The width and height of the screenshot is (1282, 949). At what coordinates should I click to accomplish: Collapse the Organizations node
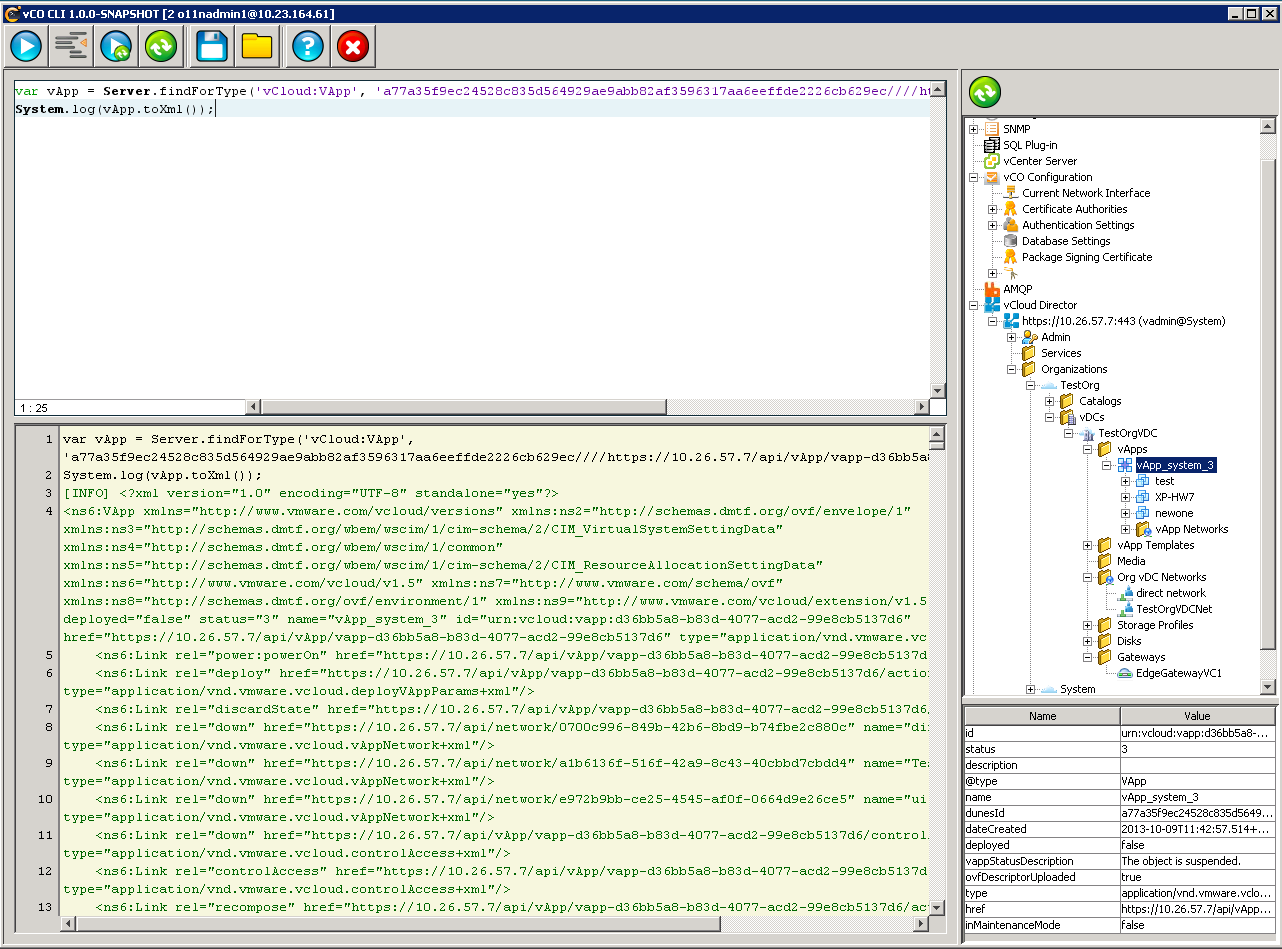(x=1011, y=369)
